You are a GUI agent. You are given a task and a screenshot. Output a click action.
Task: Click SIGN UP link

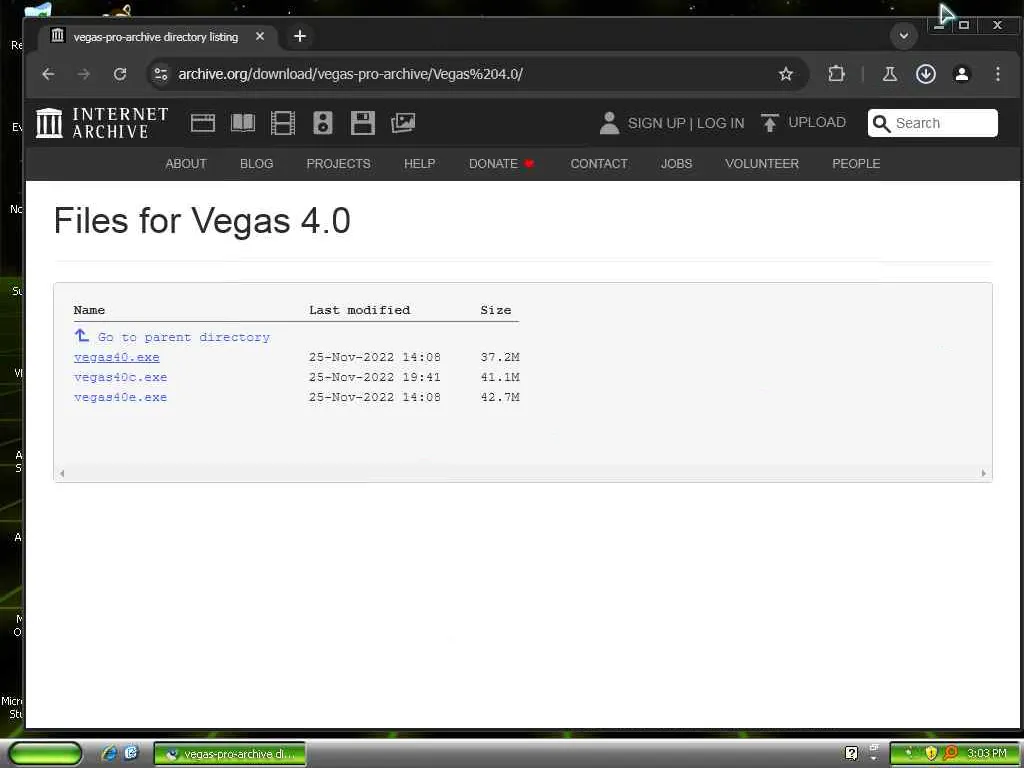tap(656, 123)
